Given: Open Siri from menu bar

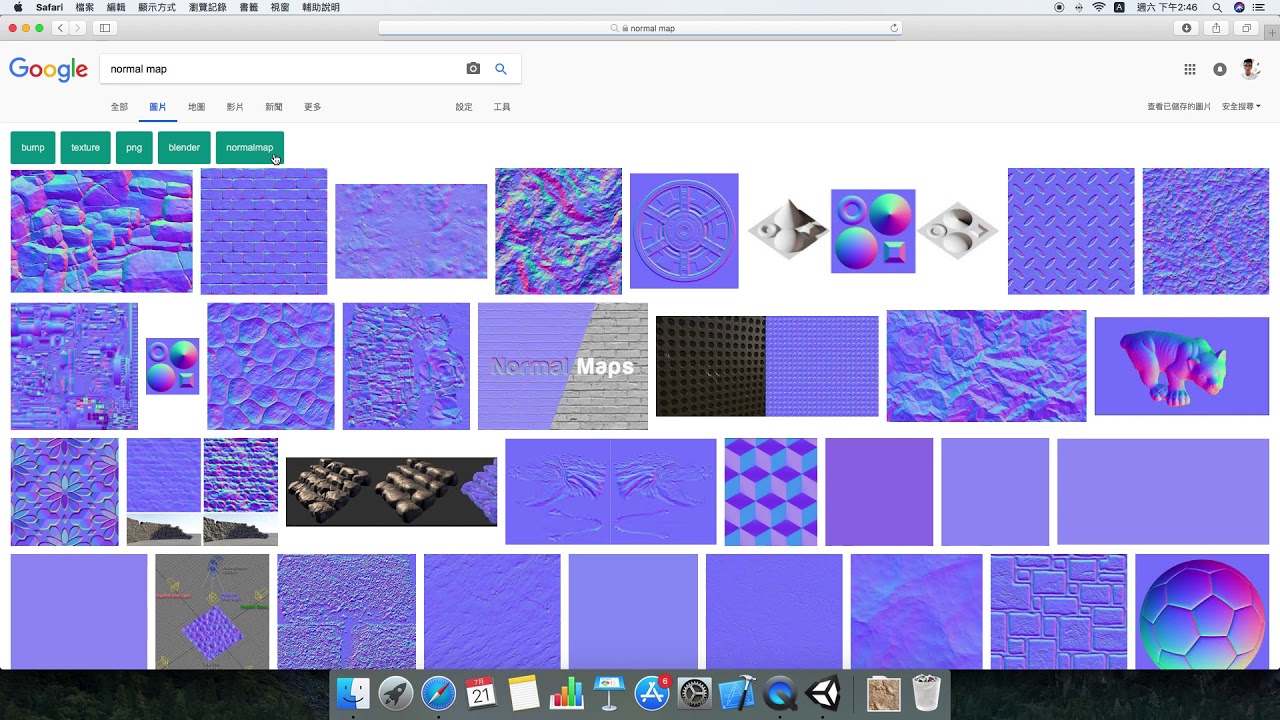Looking at the screenshot, I should [1240, 7].
